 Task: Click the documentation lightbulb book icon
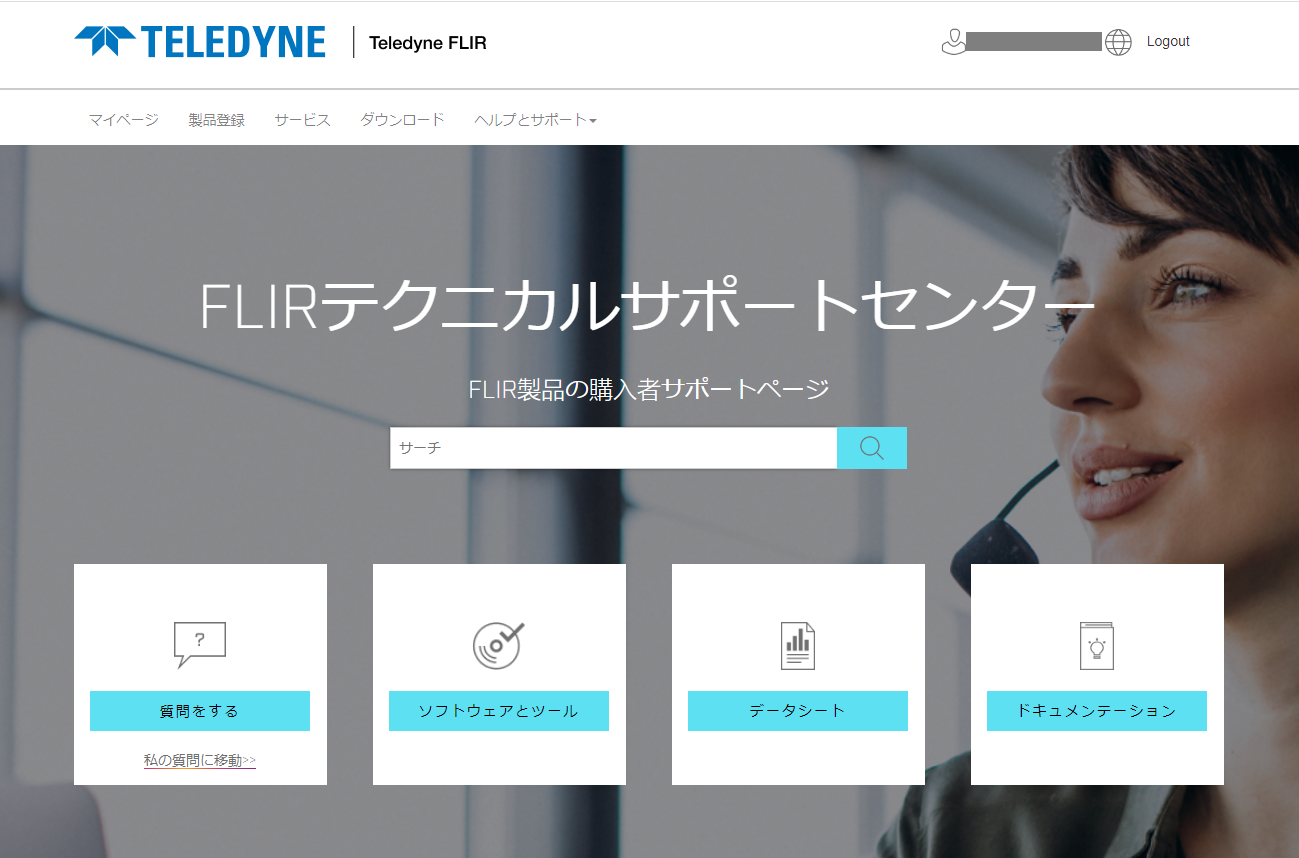tap(1097, 645)
